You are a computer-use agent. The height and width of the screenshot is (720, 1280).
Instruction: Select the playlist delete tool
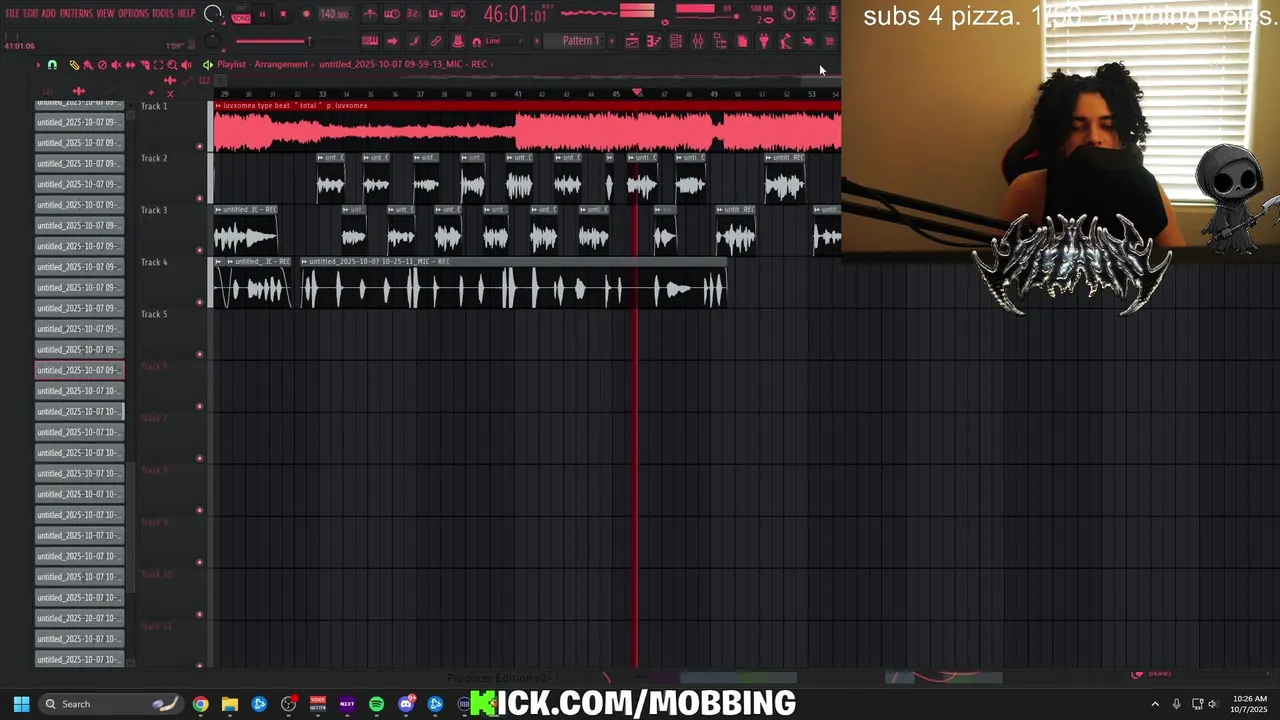(x=102, y=65)
